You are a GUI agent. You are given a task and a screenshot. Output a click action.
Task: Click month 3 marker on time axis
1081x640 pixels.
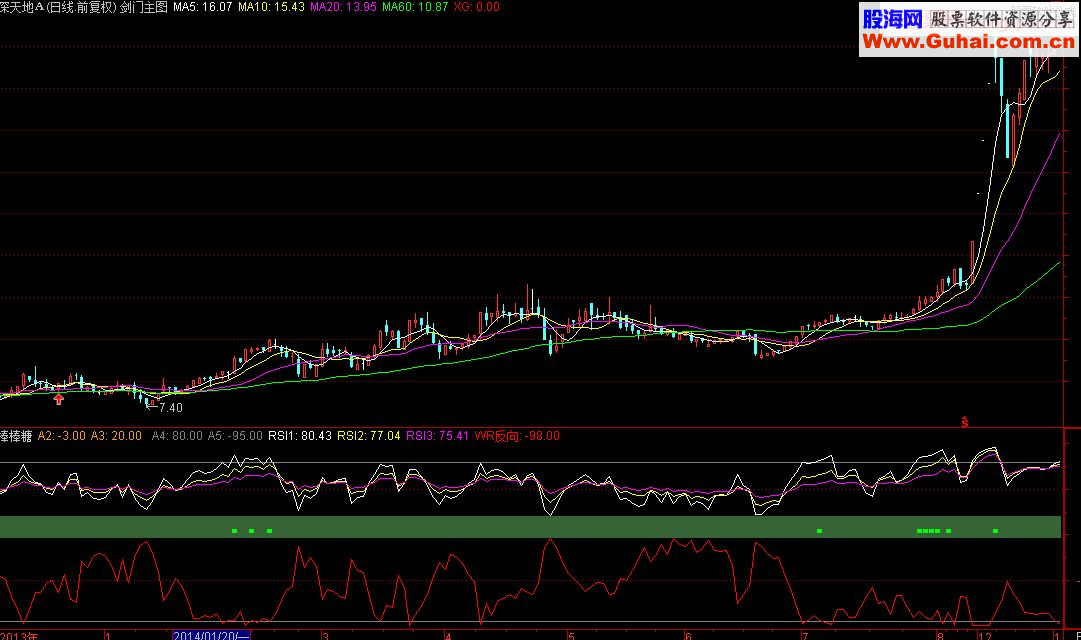click(325, 635)
